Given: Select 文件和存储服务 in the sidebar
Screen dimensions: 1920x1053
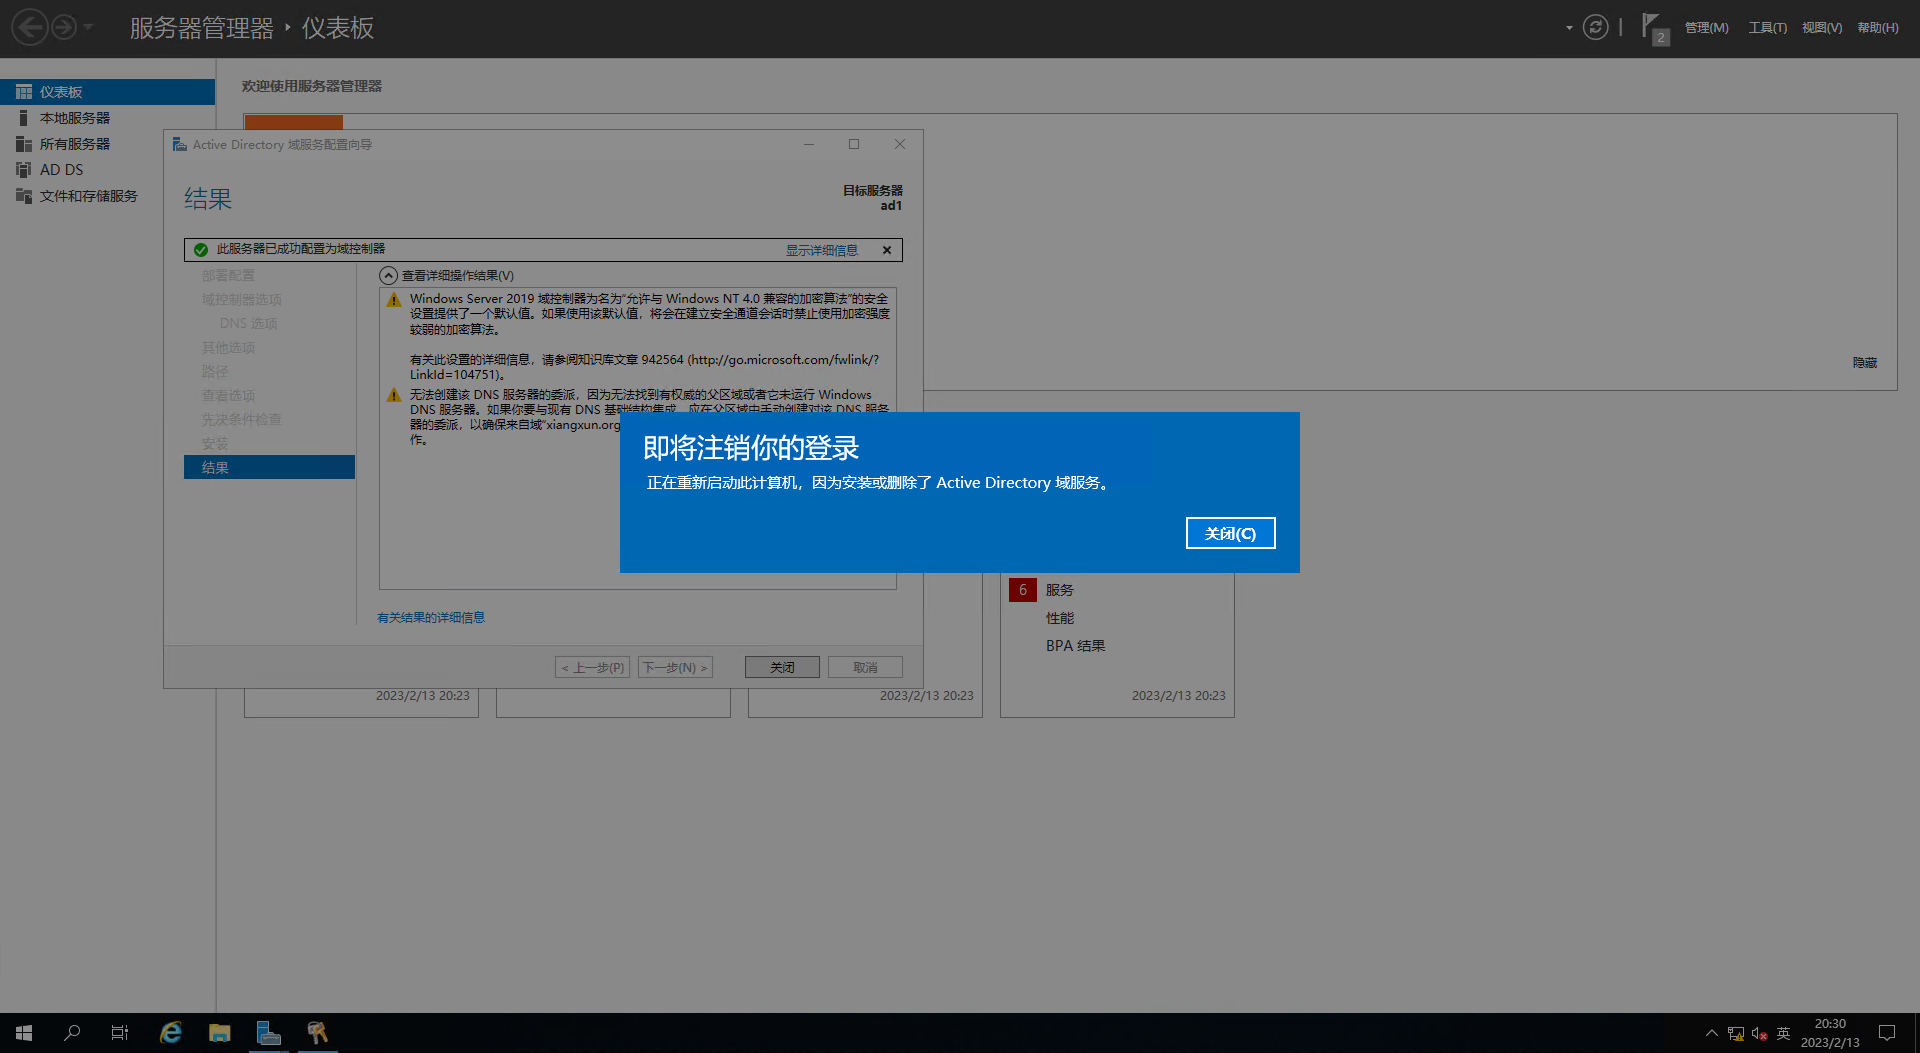Looking at the screenshot, I should pyautogui.click(x=107, y=196).
